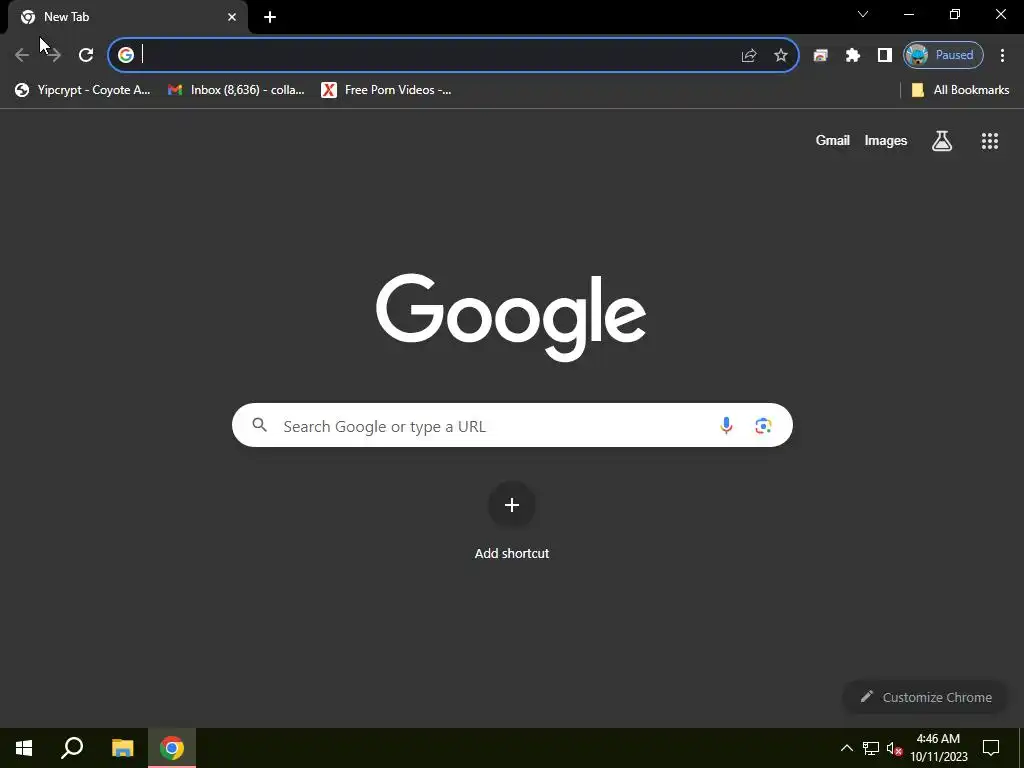The image size is (1024, 768).
Task: Open a new tab with the plus button
Action: 270,17
